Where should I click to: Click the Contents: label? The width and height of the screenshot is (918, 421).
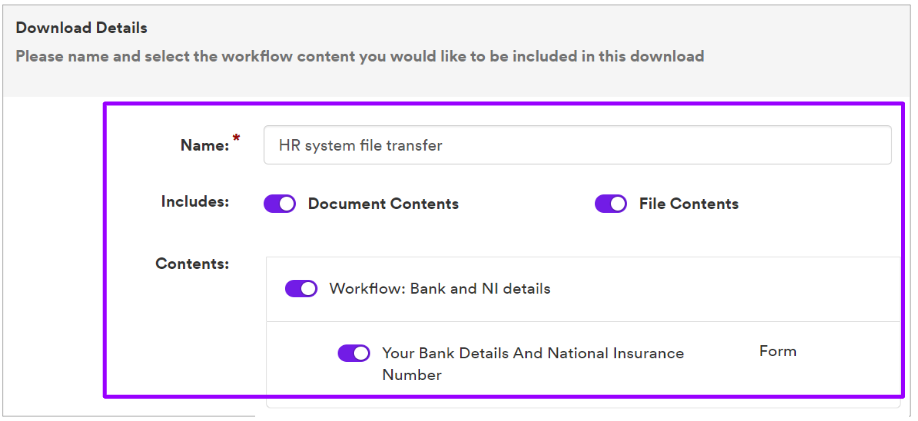192,264
